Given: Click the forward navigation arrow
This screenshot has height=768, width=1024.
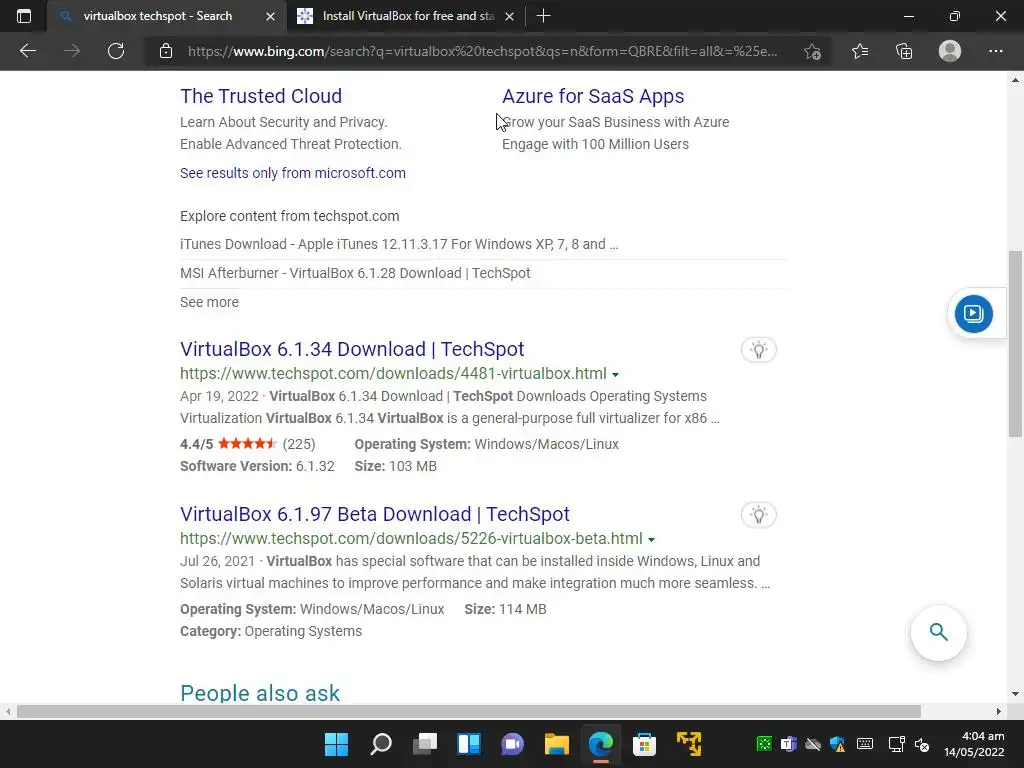Looking at the screenshot, I should click(72, 51).
